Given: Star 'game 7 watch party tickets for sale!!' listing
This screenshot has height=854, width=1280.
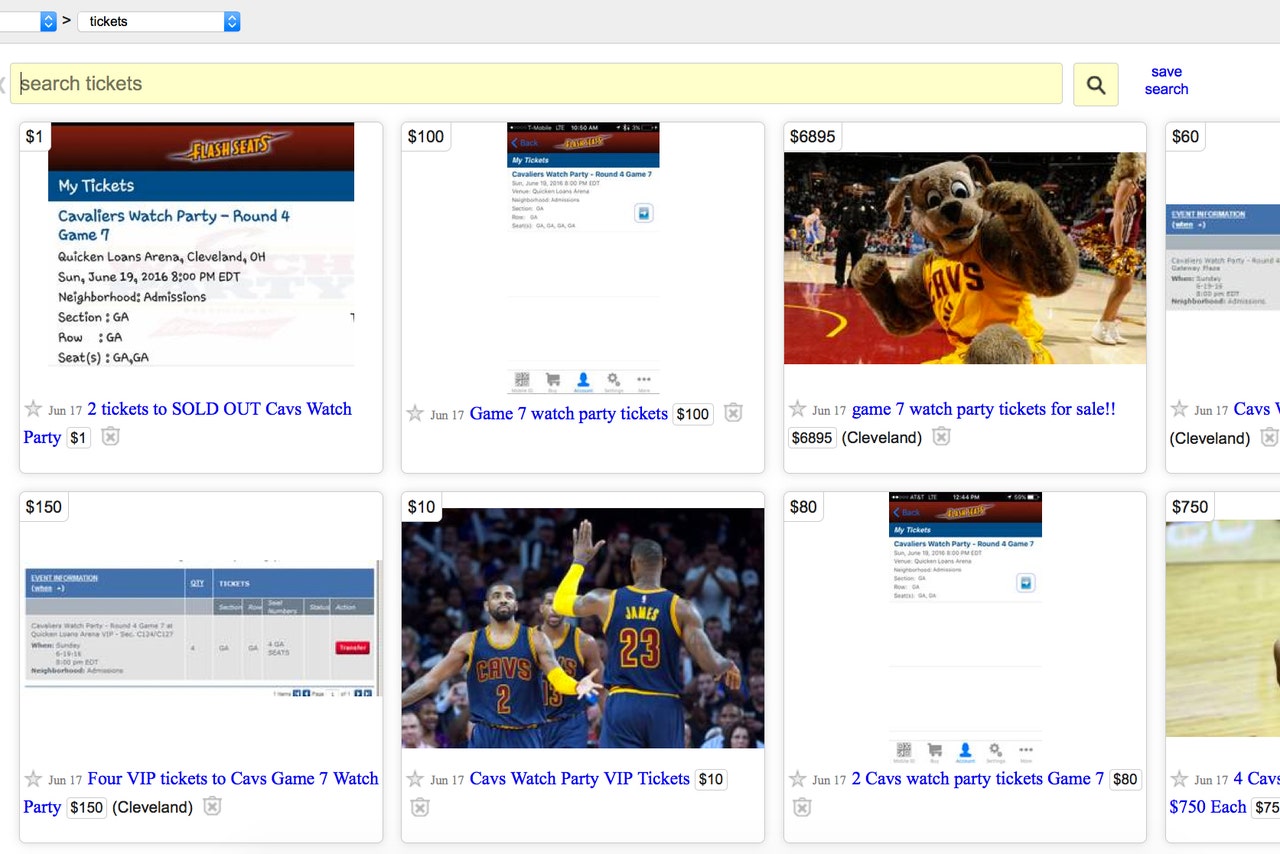Looking at the screenshot, I should pyautogui.click(x=797, y=409).
